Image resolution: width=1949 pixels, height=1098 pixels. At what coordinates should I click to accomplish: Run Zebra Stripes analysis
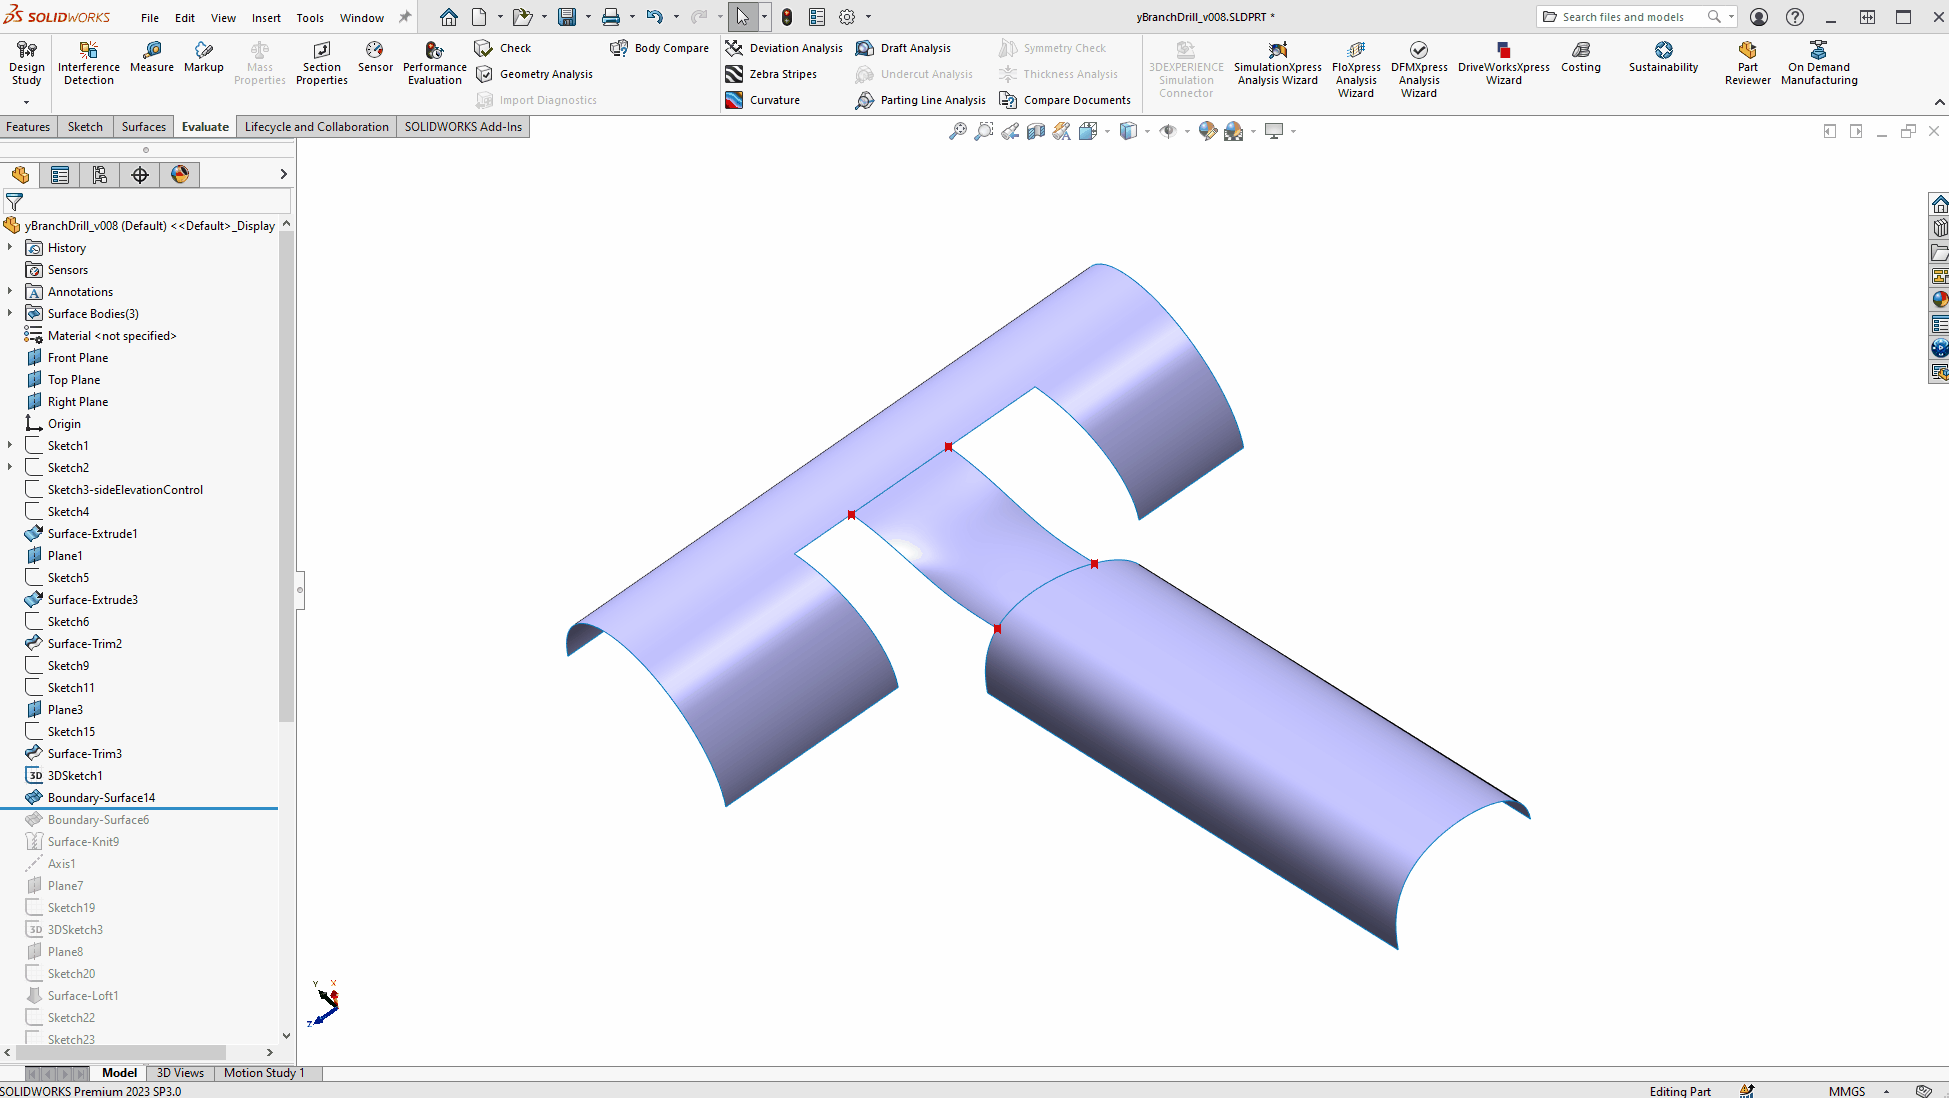pyautogui.click(x=771, y=74)
